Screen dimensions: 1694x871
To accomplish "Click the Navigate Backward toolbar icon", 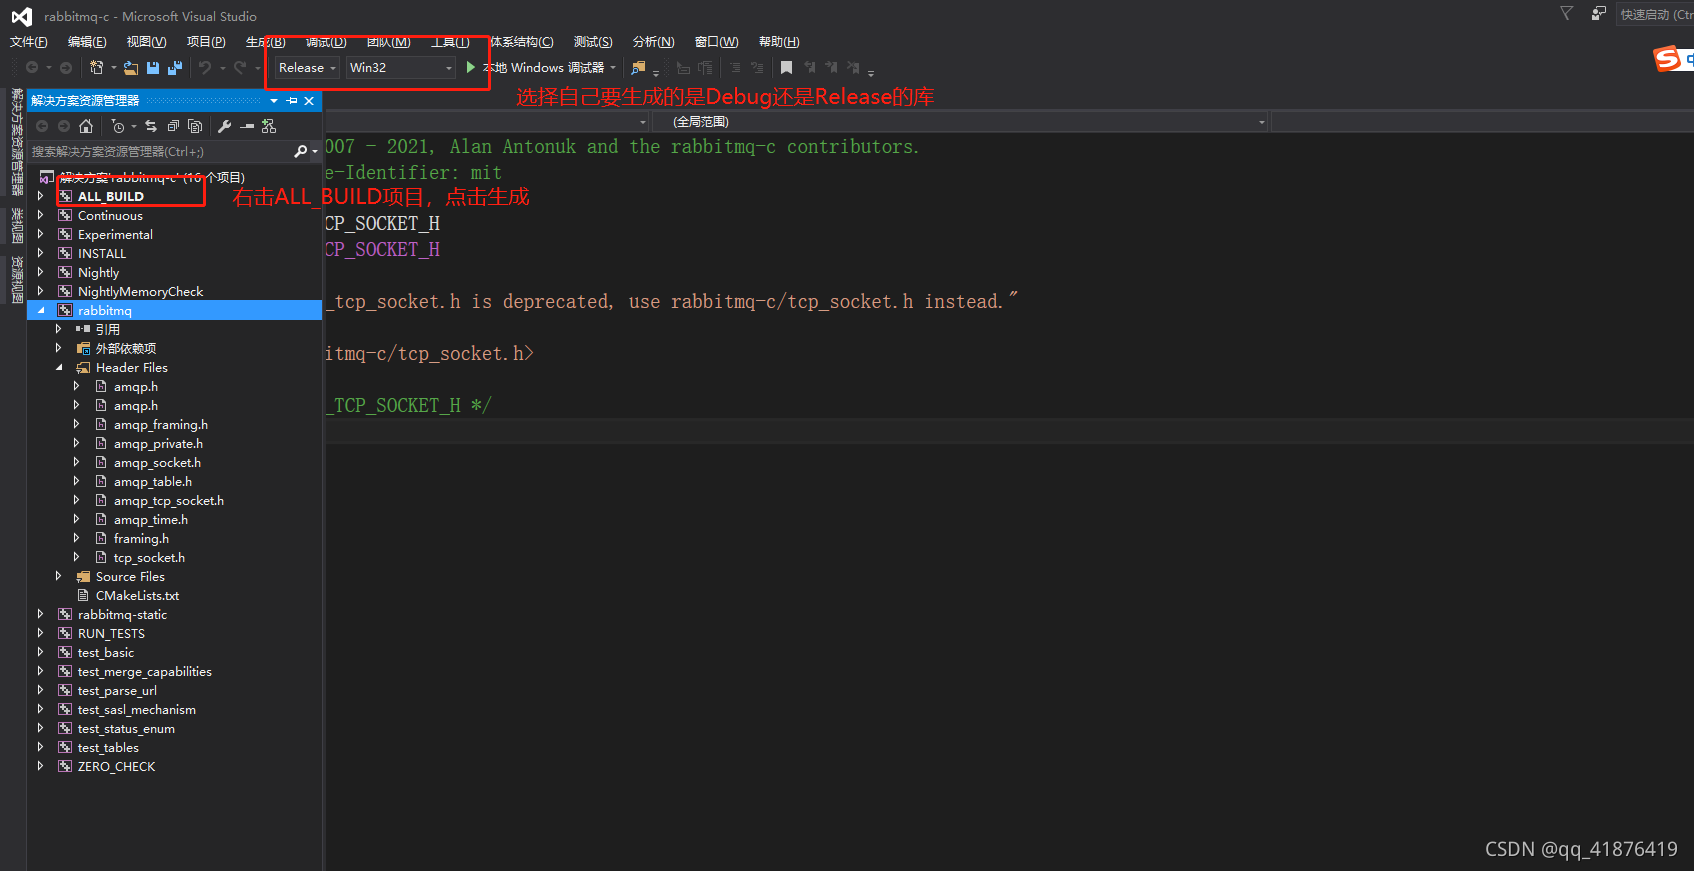I will coord(32,67).
